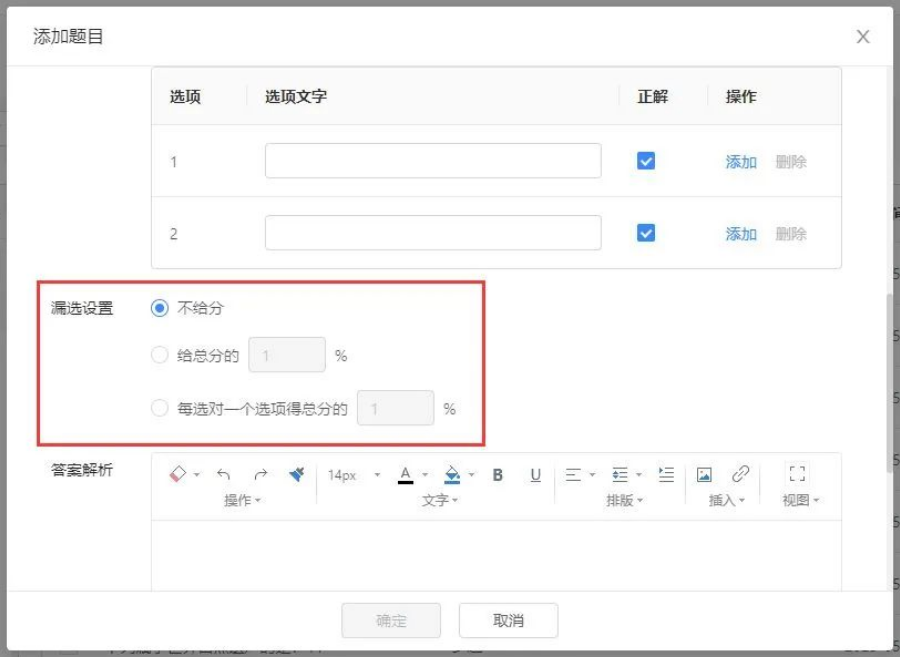Viewport: 900px width, 657px height.
Task: Click the 确定 button
Action: 391,620
